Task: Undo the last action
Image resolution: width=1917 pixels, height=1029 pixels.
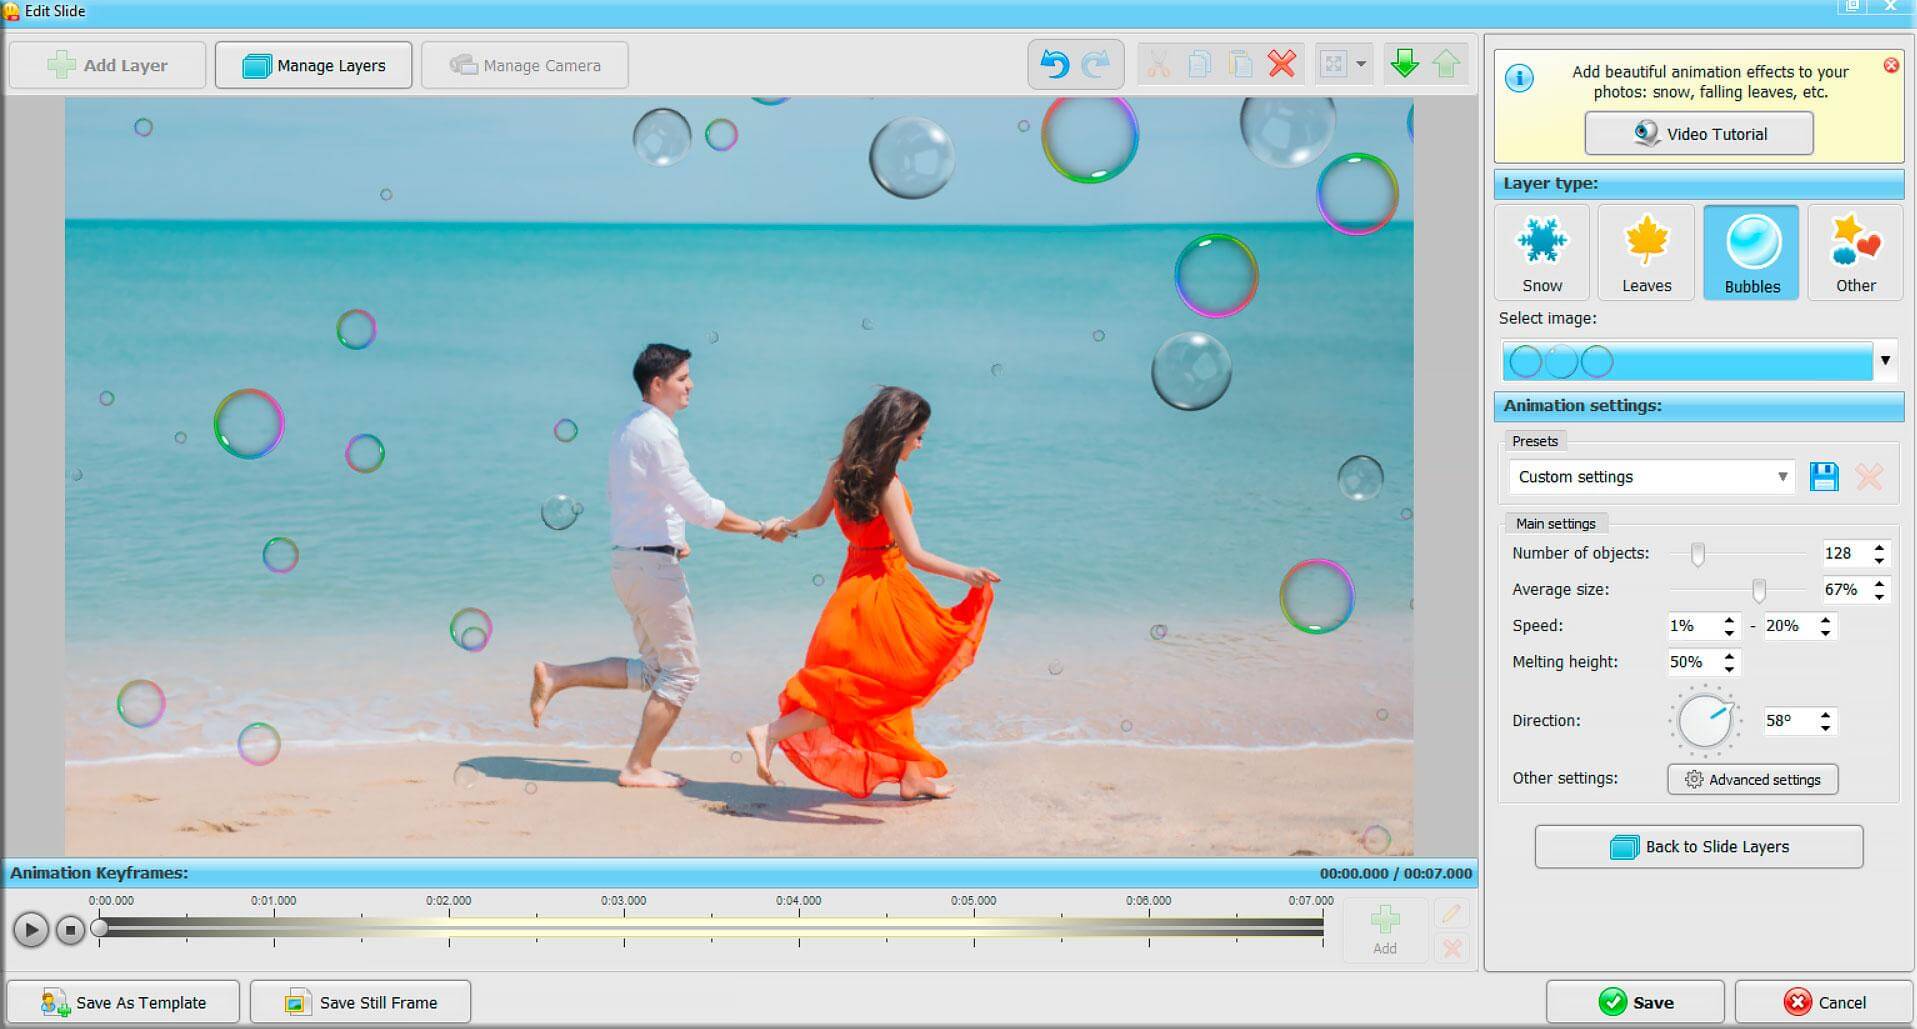Action: (1053, 64)
